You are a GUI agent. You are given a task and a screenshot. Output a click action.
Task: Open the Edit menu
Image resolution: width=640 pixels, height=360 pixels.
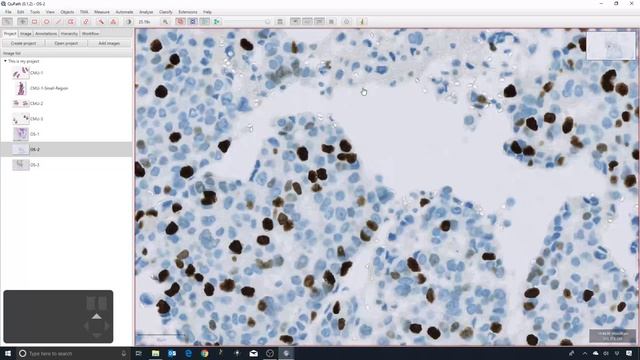20,12
